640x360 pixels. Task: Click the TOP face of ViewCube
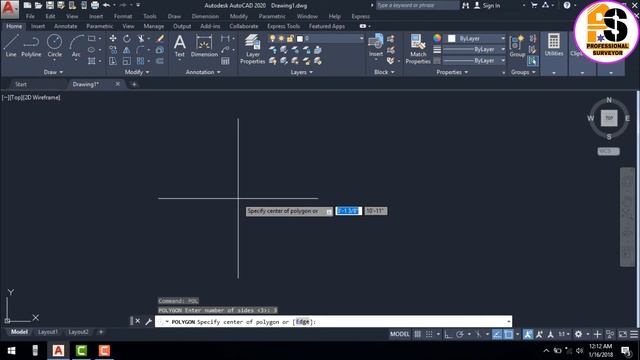tap(609, 118)
